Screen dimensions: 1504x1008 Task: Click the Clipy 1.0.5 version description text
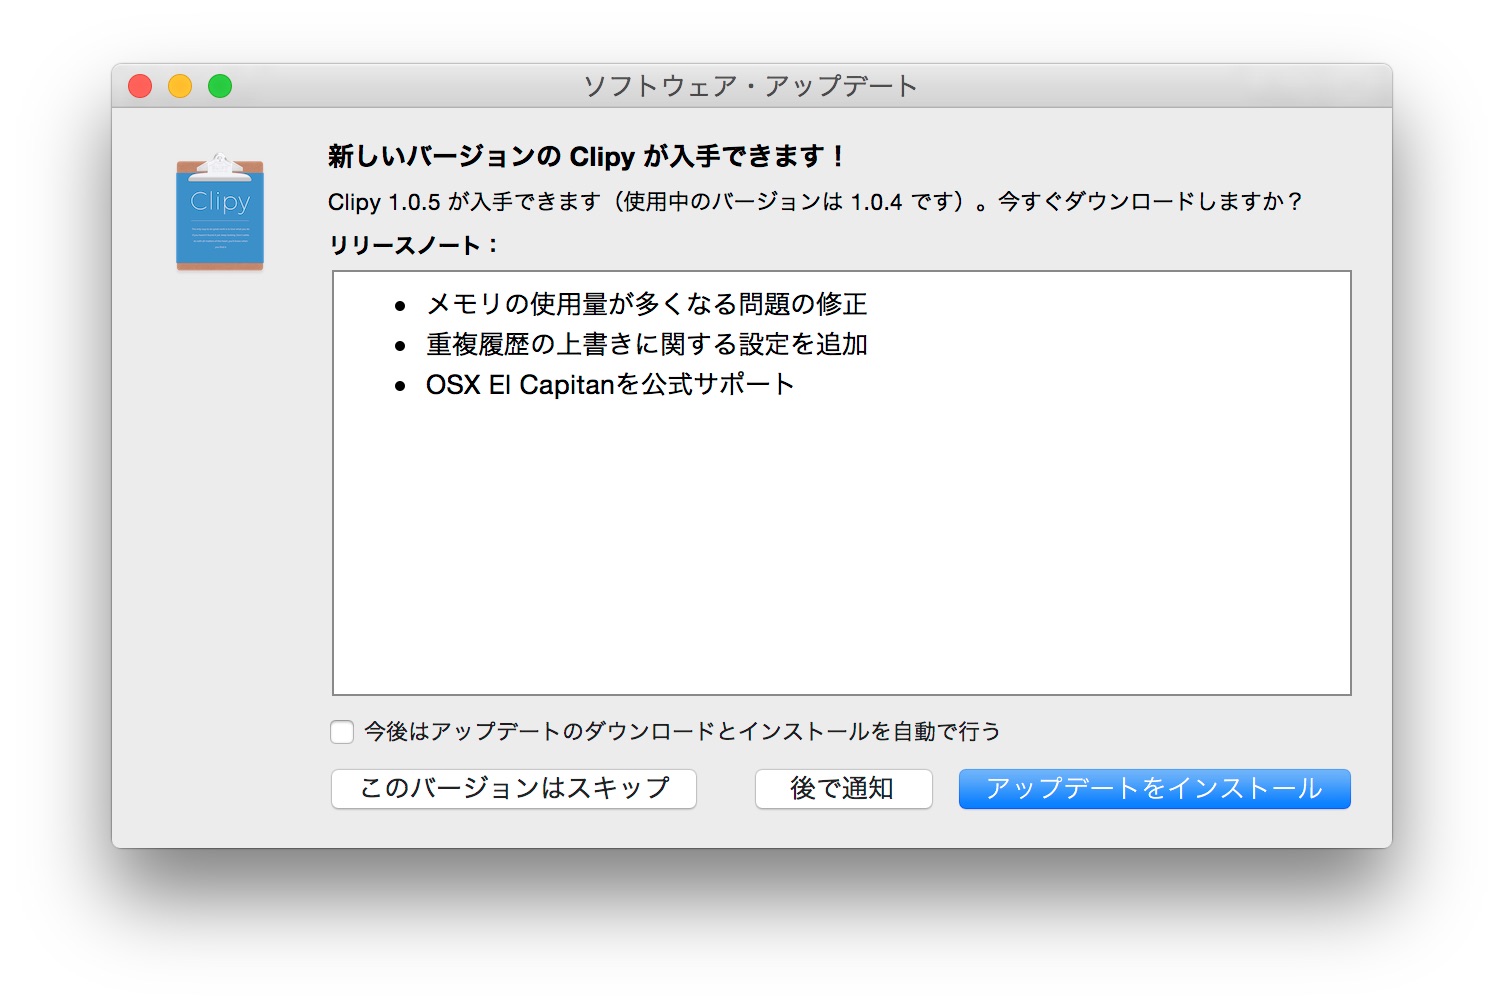point(815,202)
